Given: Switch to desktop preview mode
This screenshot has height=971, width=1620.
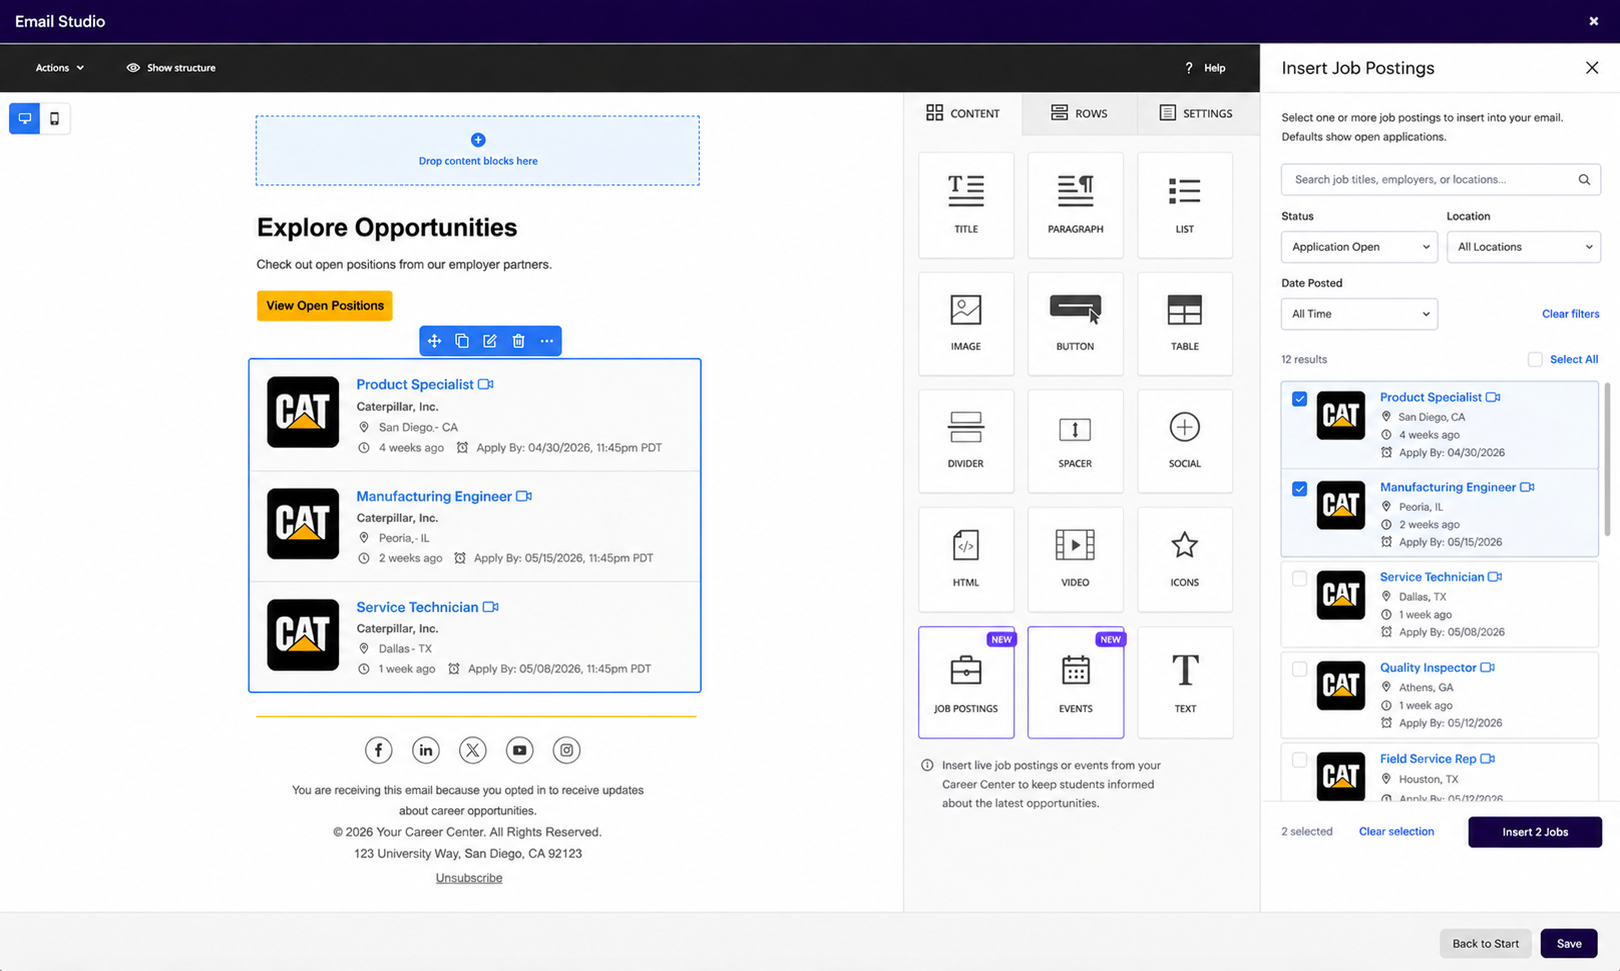Looking at the screenshot, I should [25, 118].
